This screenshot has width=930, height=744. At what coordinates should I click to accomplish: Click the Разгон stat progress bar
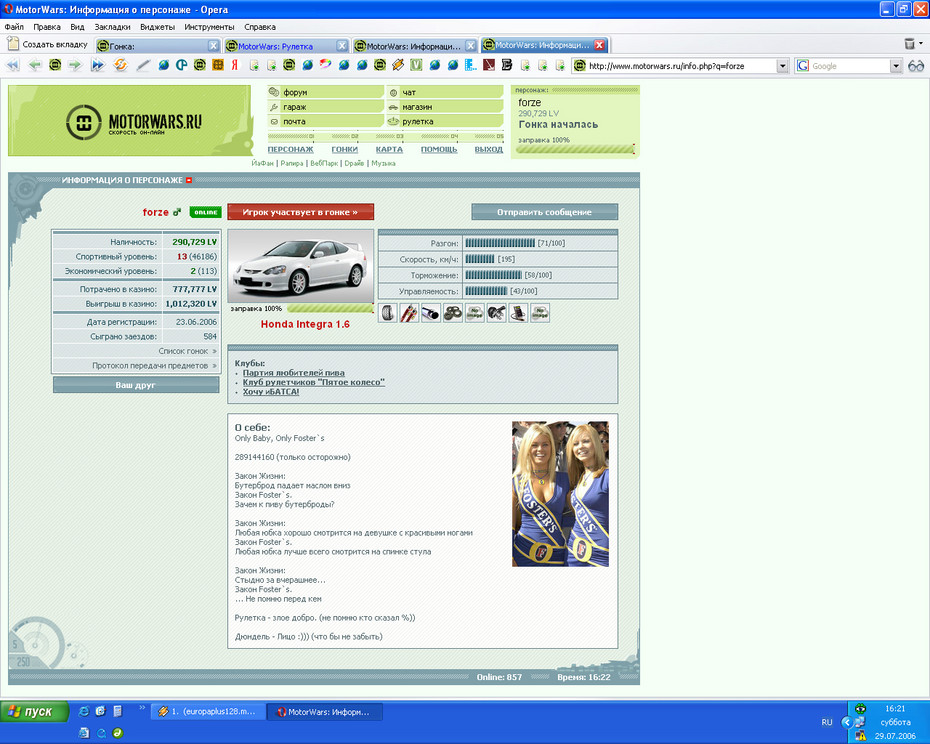click(500, 243)
